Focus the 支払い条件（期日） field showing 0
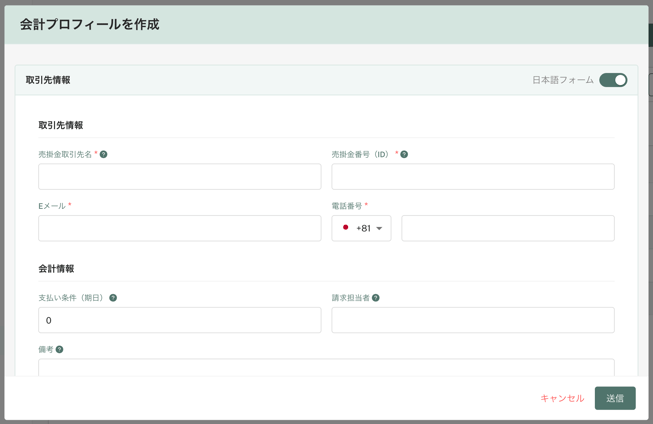The width and height of the screenshot is (653, 424). [x=180, y=320]
